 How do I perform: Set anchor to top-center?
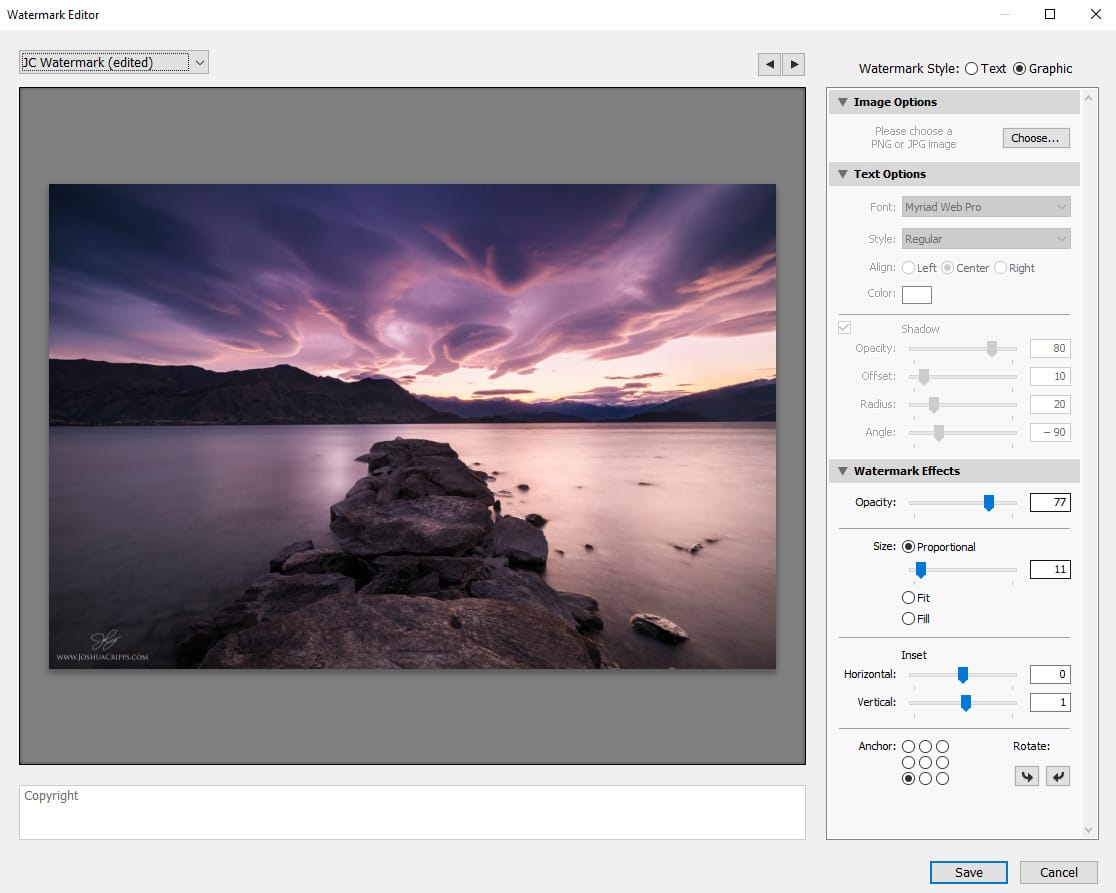click(x=925, y=746)
